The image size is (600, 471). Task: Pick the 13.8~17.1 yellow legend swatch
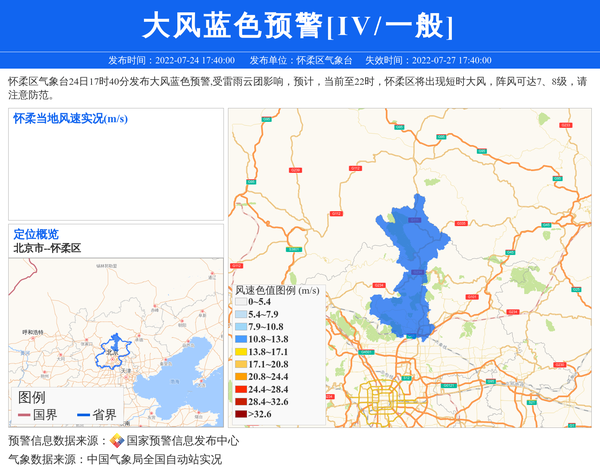click(x=241, y=352)
